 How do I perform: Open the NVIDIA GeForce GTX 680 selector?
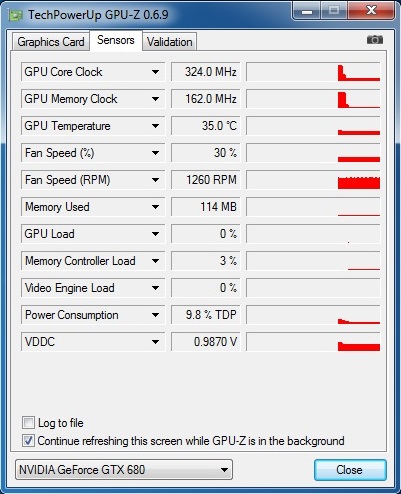click(124, 470)
